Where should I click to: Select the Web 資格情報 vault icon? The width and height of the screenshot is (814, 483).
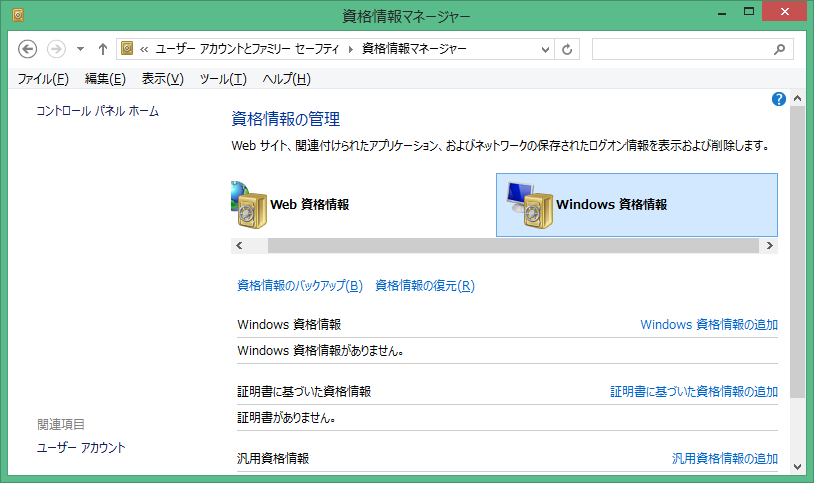pyautogui.click(x=248, y=204)
